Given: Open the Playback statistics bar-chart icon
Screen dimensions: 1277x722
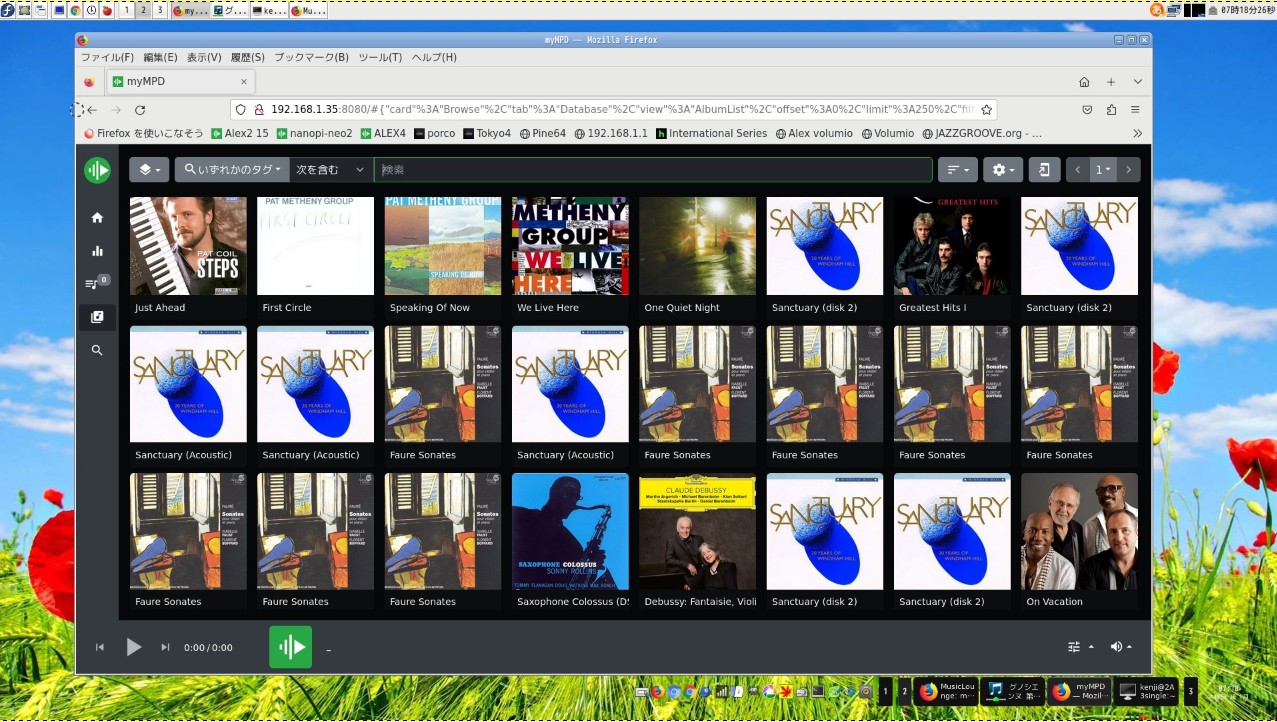Looking at the screenshot, I should tap(97, 251).
